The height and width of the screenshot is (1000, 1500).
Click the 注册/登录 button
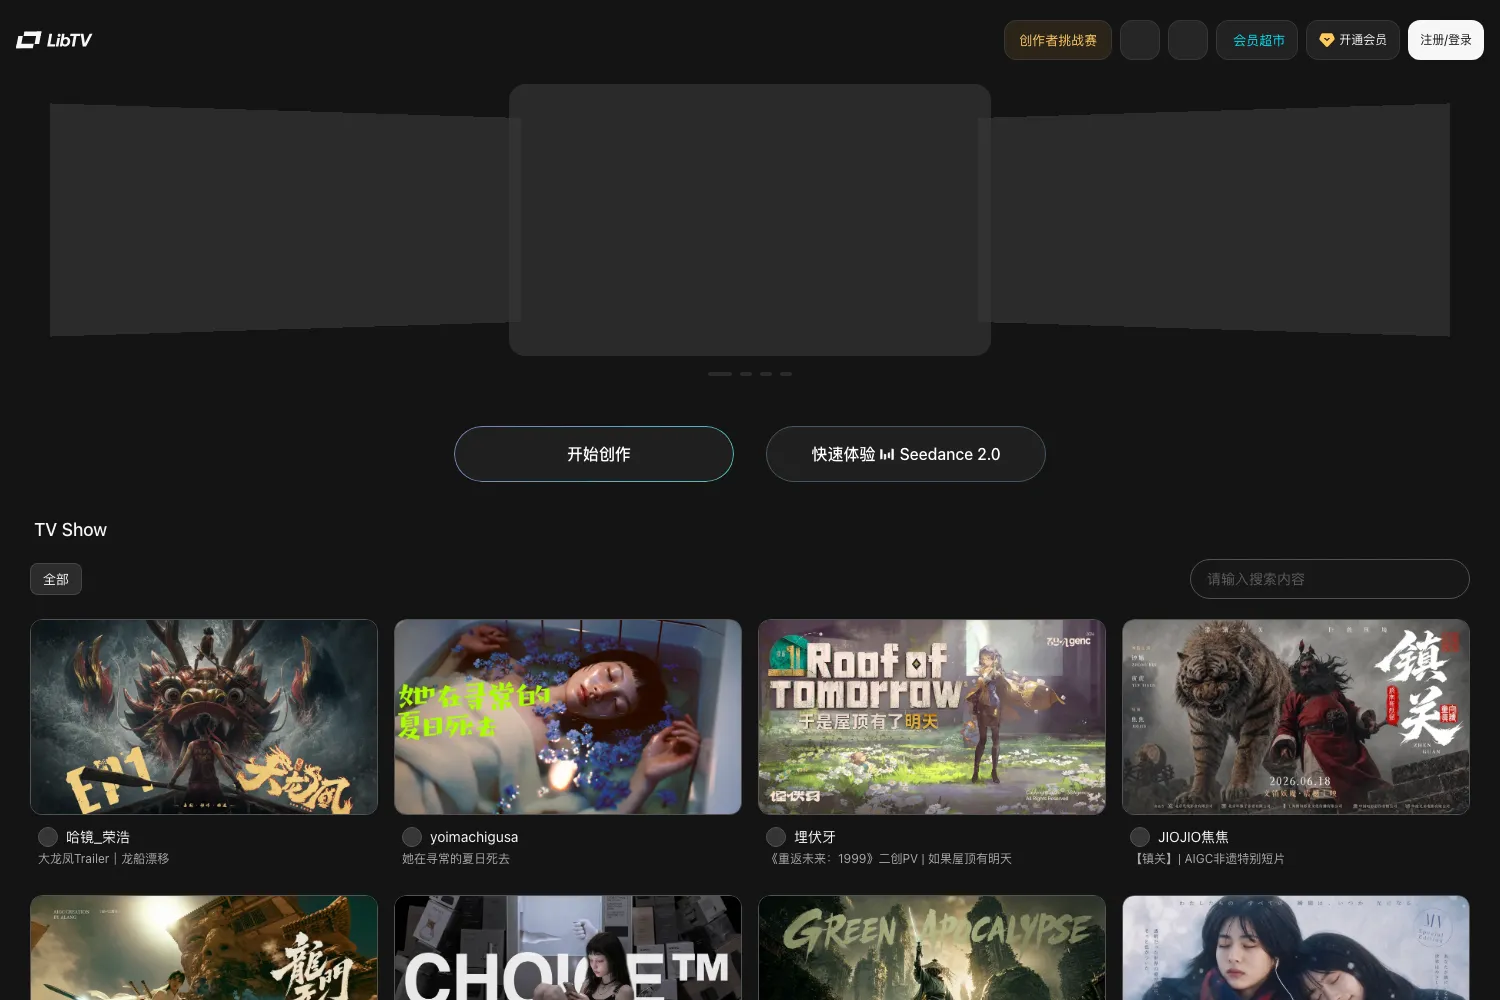(x=1446, y=40)
